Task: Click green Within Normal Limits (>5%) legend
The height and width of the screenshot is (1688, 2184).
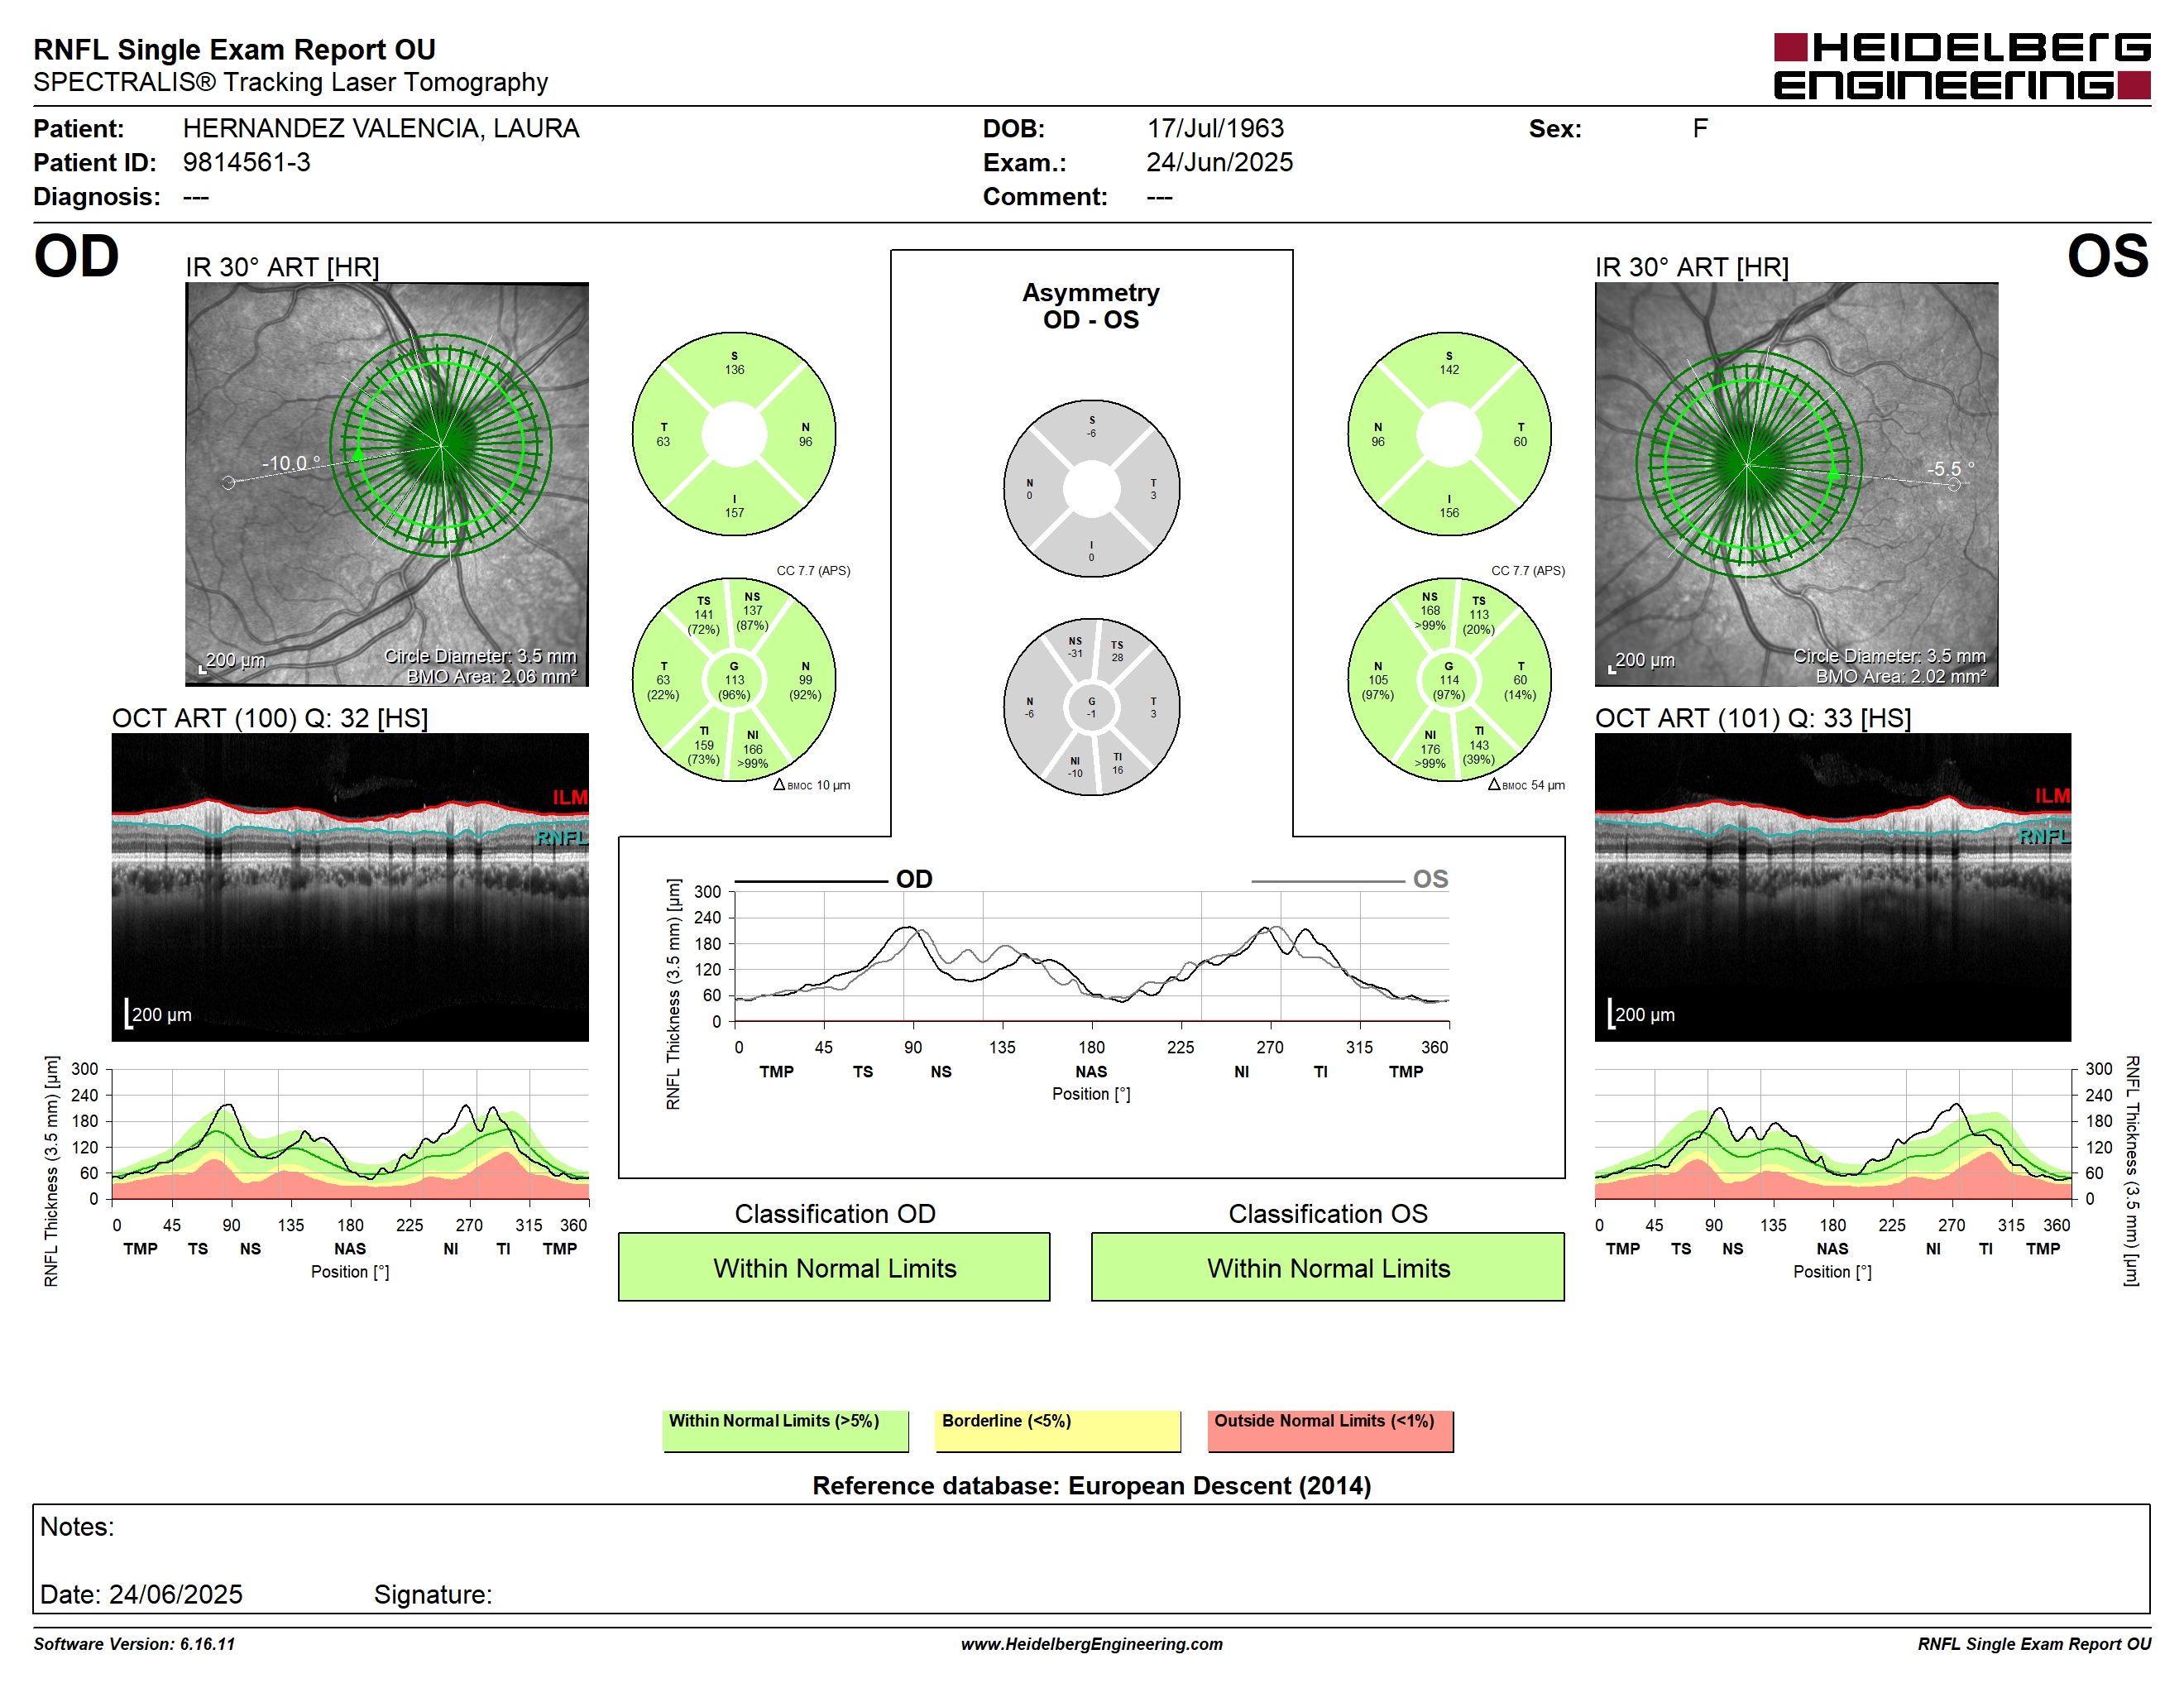Action: [x=785, y=1430]
